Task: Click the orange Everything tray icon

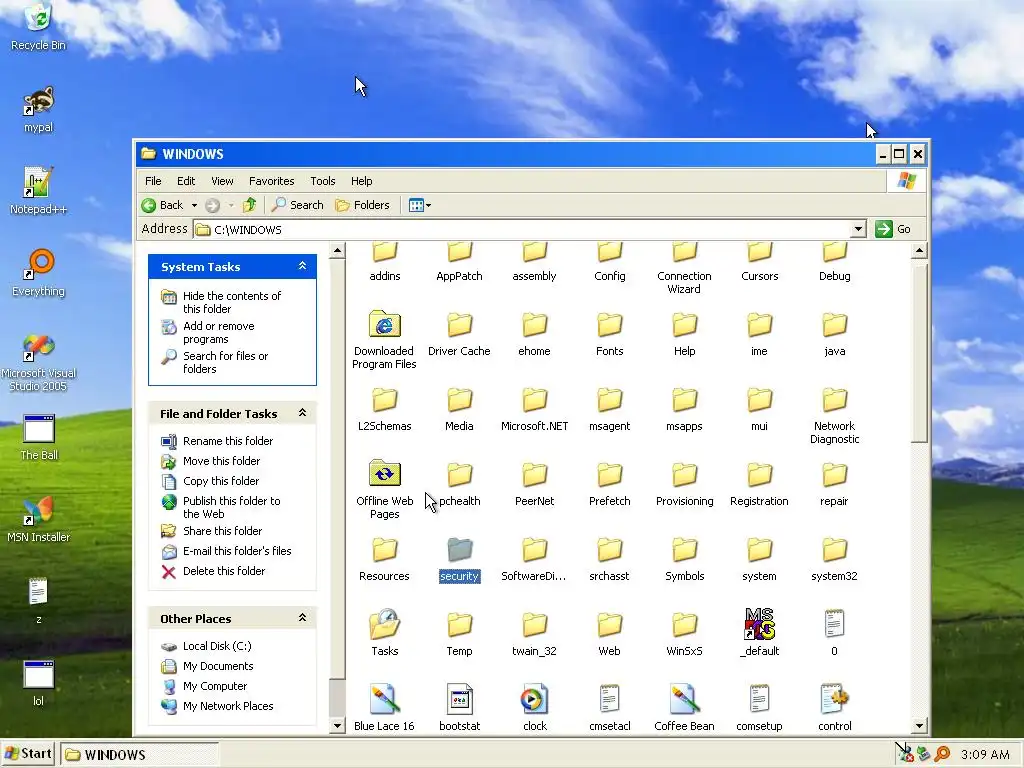Action: pos(942,754)
